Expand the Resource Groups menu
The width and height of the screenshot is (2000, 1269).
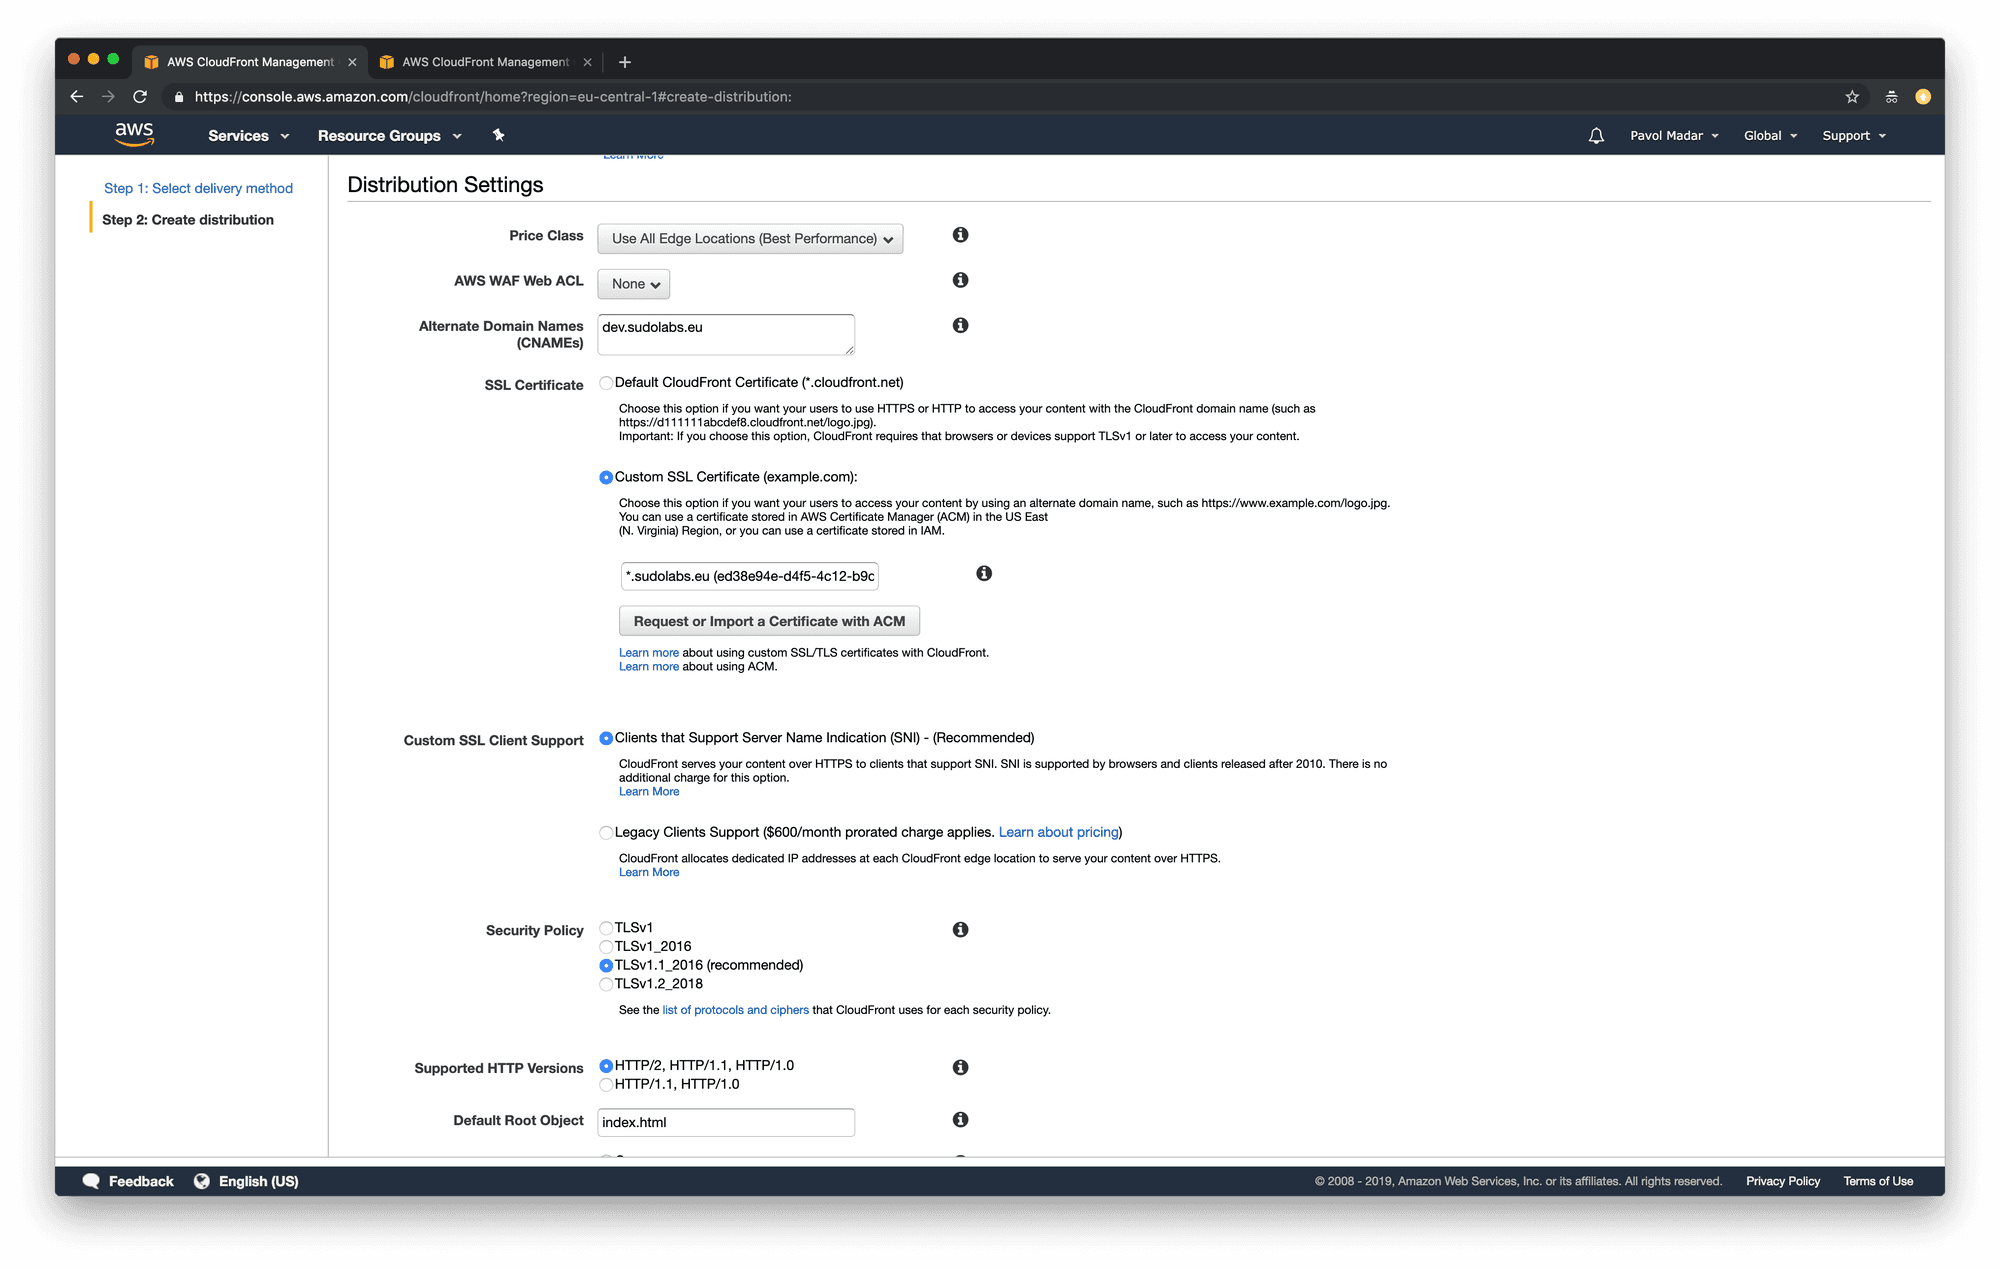pos(389,136)
